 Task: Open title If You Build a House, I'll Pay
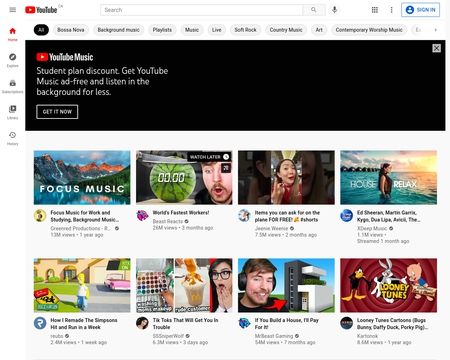point(287,323)
